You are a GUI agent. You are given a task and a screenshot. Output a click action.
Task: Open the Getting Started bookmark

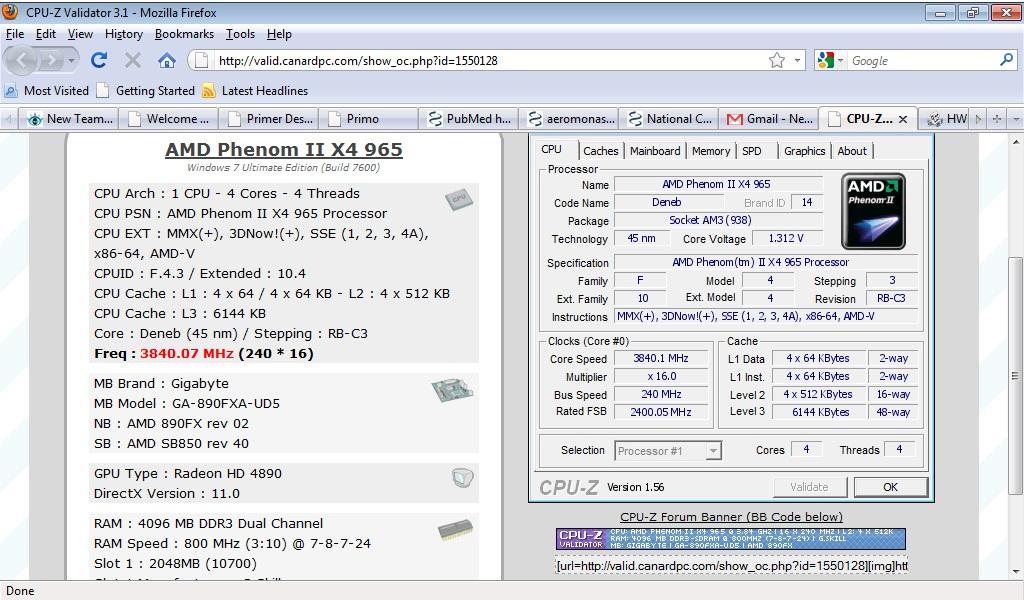[x=146, y=91]
